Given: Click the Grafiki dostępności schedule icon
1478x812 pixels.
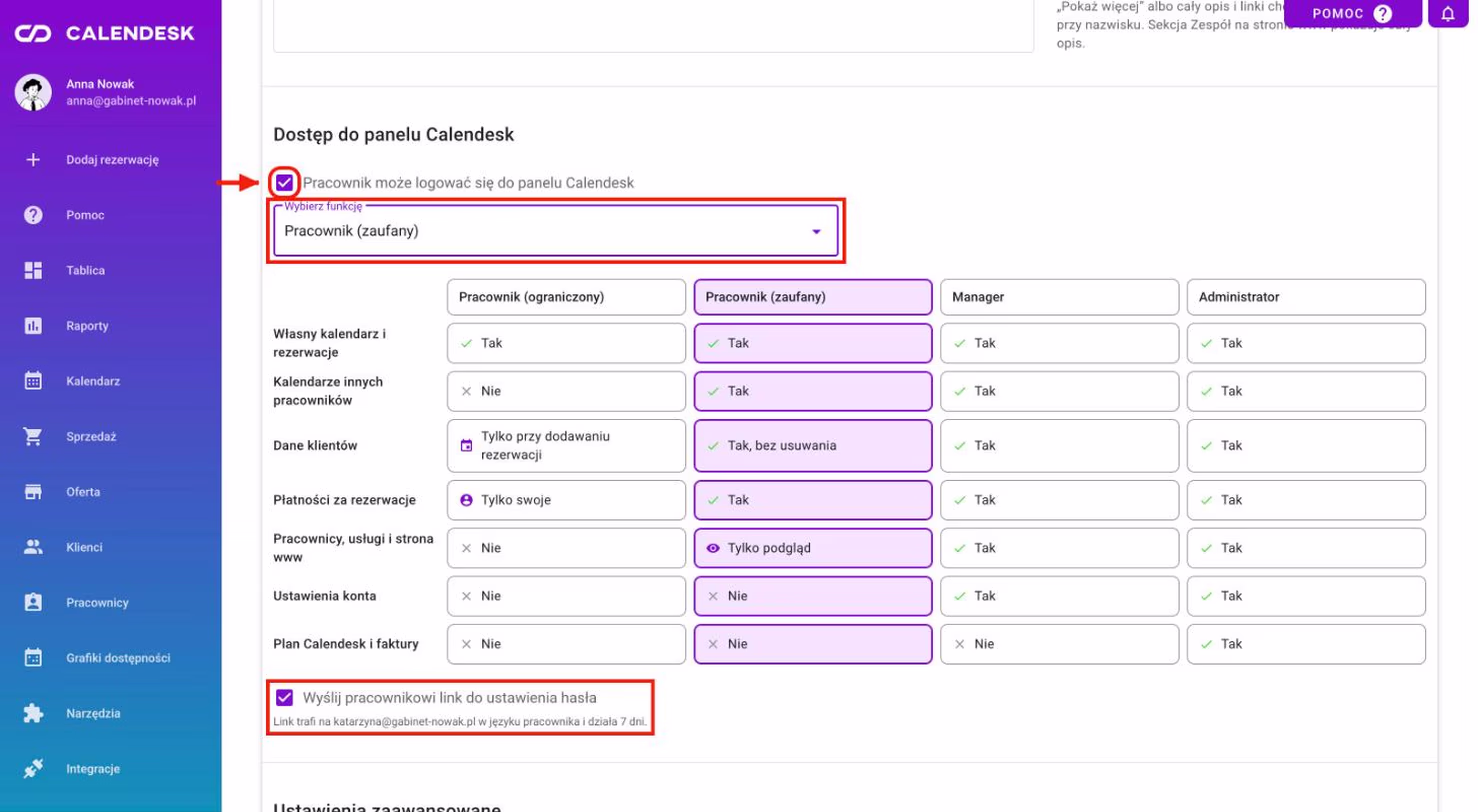Looking at the screenshot, I should pos(33,658).
